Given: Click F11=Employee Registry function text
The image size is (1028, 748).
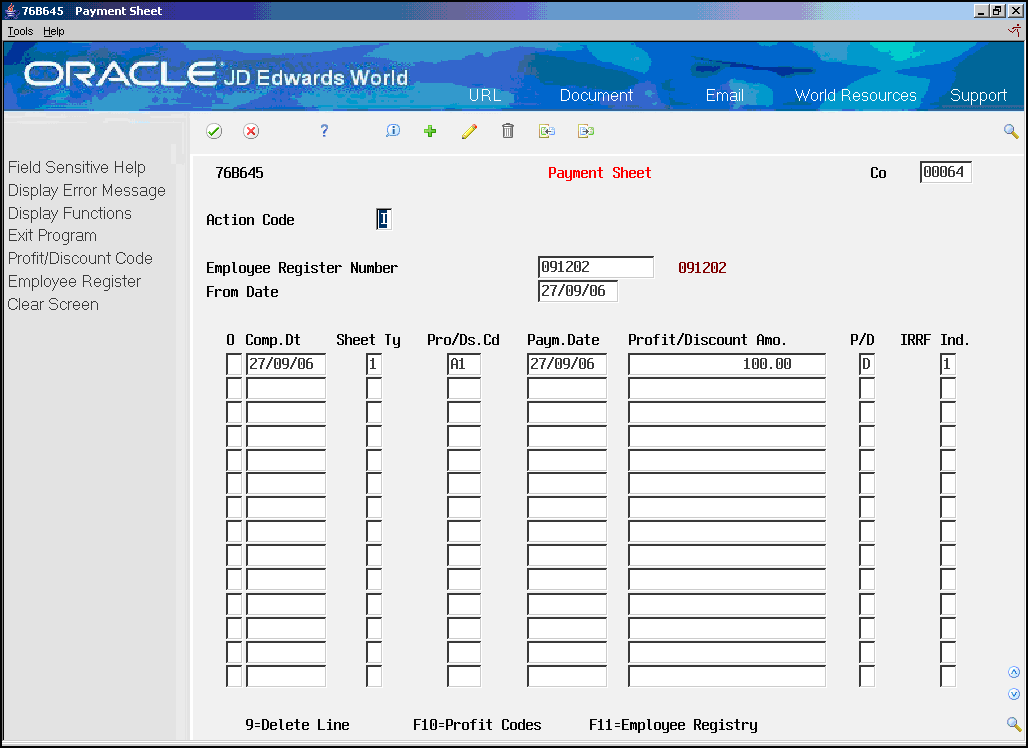Looking at the screenshot, I should click(673, 725).
